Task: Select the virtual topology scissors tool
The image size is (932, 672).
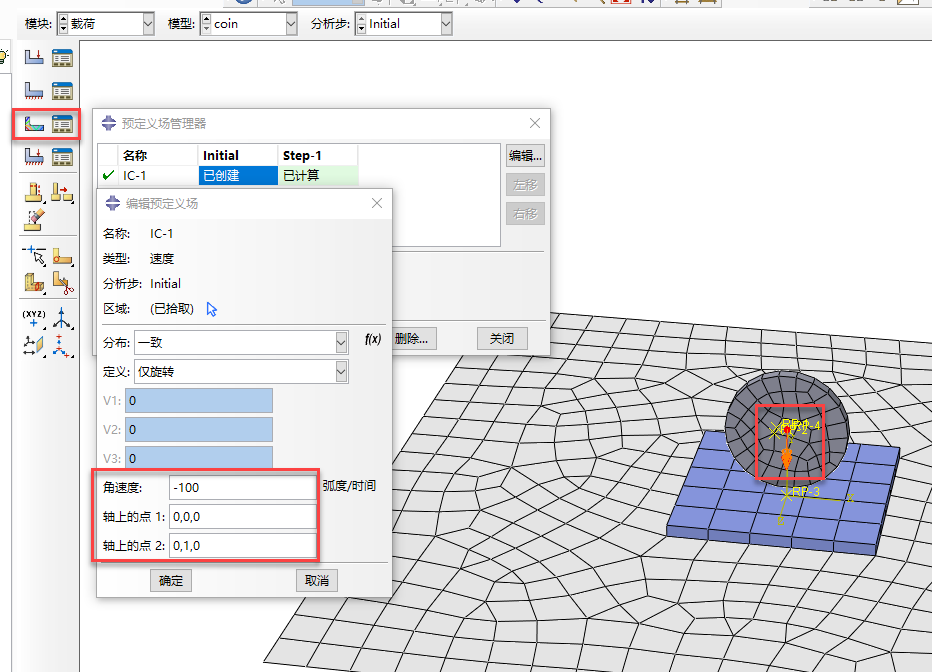Action: tap(62, 282)
